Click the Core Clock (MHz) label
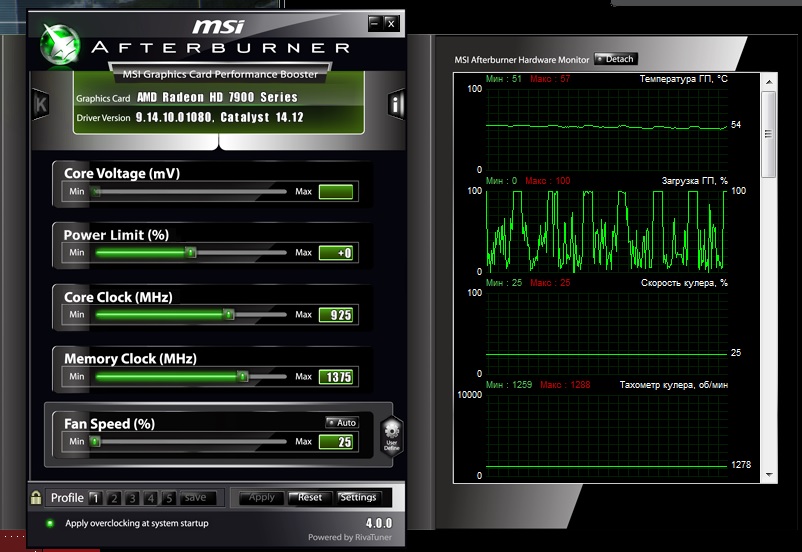This screenshot has width=802, height=552. tap(118, 297)
